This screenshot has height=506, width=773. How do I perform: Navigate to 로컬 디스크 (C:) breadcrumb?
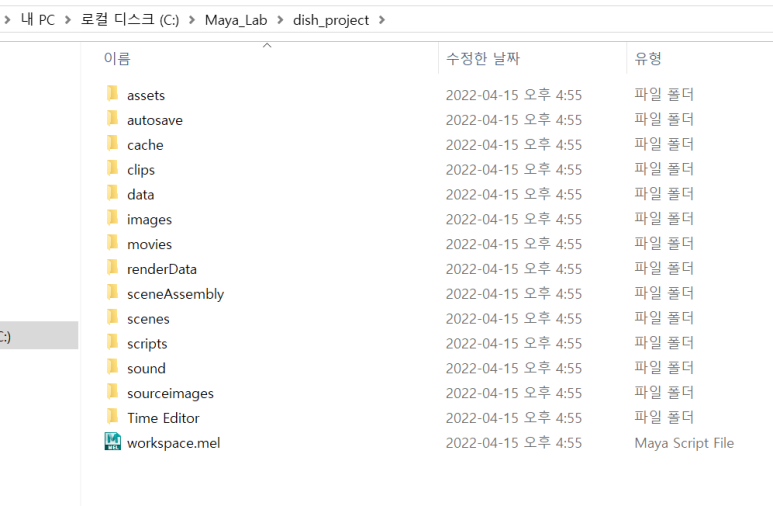(x=130, y=20)
